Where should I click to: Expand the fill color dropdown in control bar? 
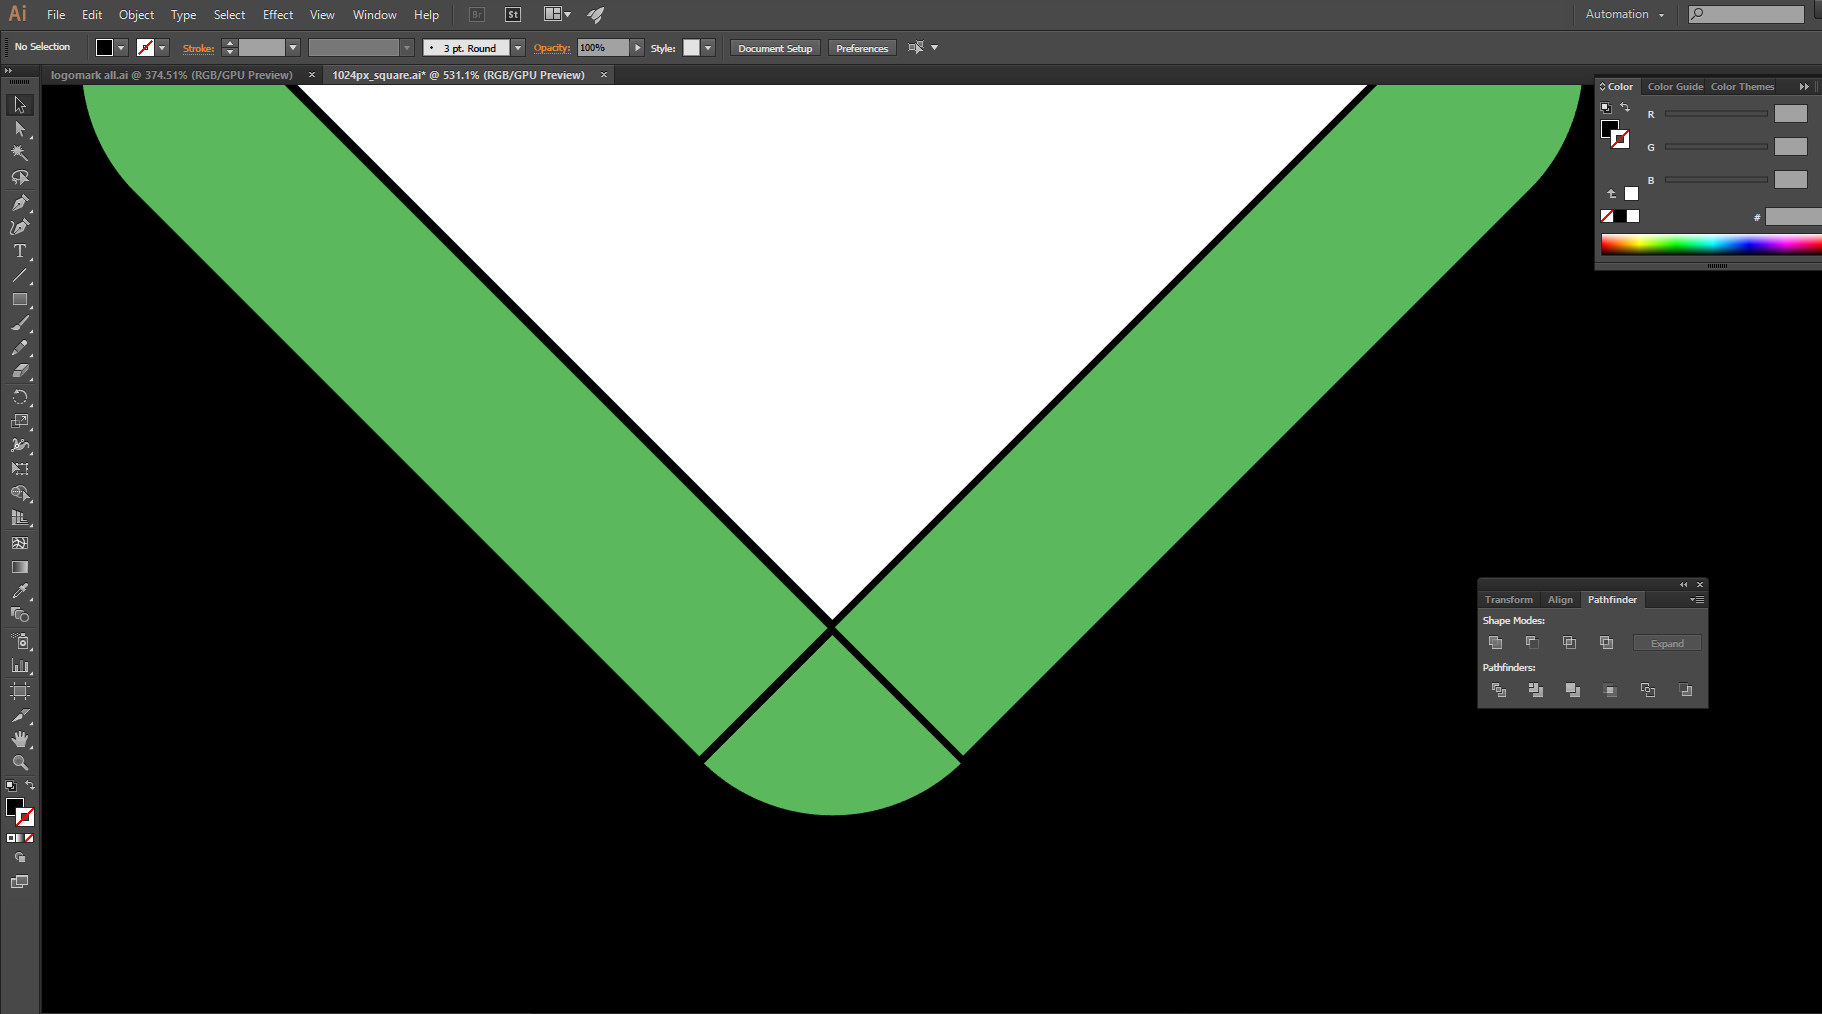pos(121,48)
